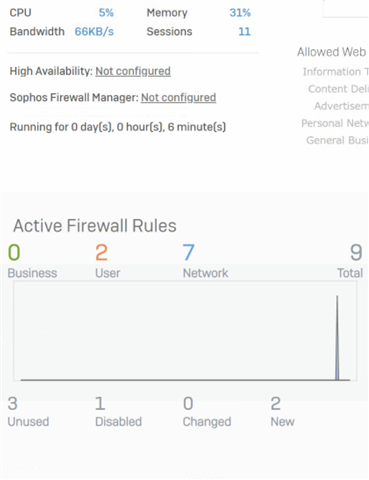Select the General Business web category
The image size is (369, 480).
coord(337,140)
